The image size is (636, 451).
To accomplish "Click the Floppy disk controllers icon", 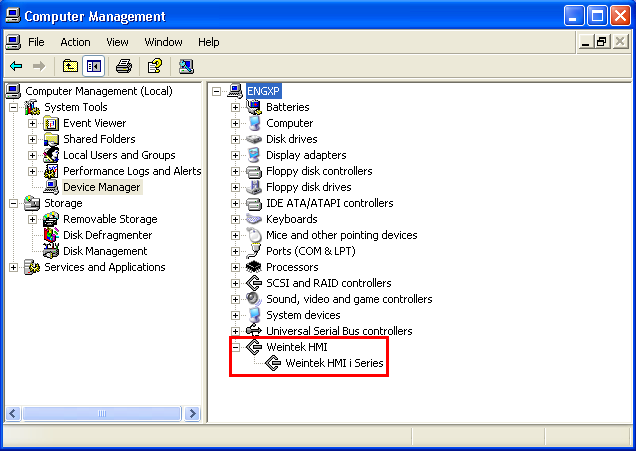I will [254, 171].
